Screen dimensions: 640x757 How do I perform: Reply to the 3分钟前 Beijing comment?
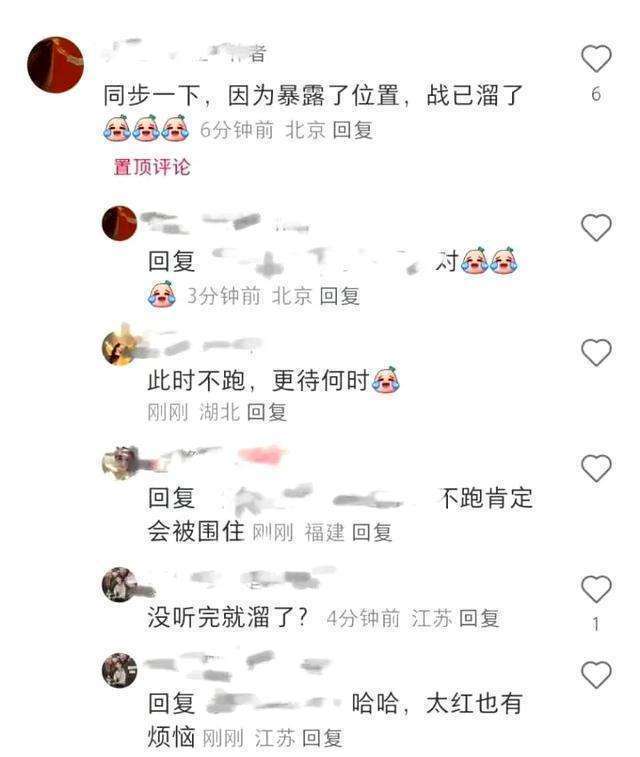[339, 296]
